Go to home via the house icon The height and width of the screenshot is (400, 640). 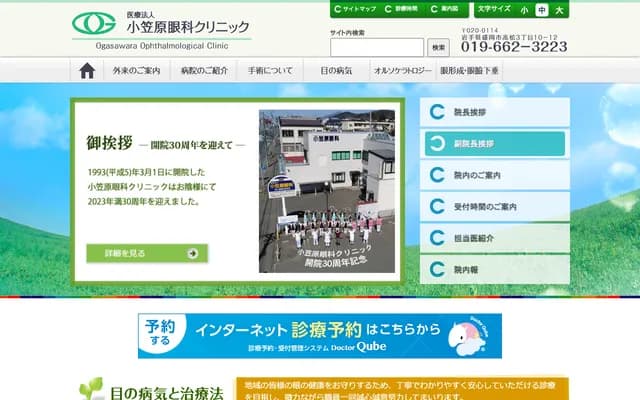[x=87, y=71]
